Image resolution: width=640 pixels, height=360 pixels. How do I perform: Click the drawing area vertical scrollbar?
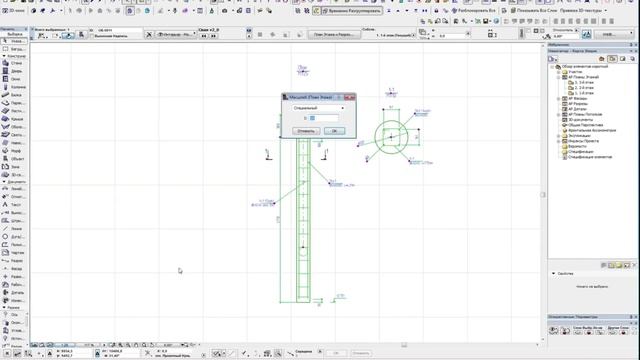(543, 194)
